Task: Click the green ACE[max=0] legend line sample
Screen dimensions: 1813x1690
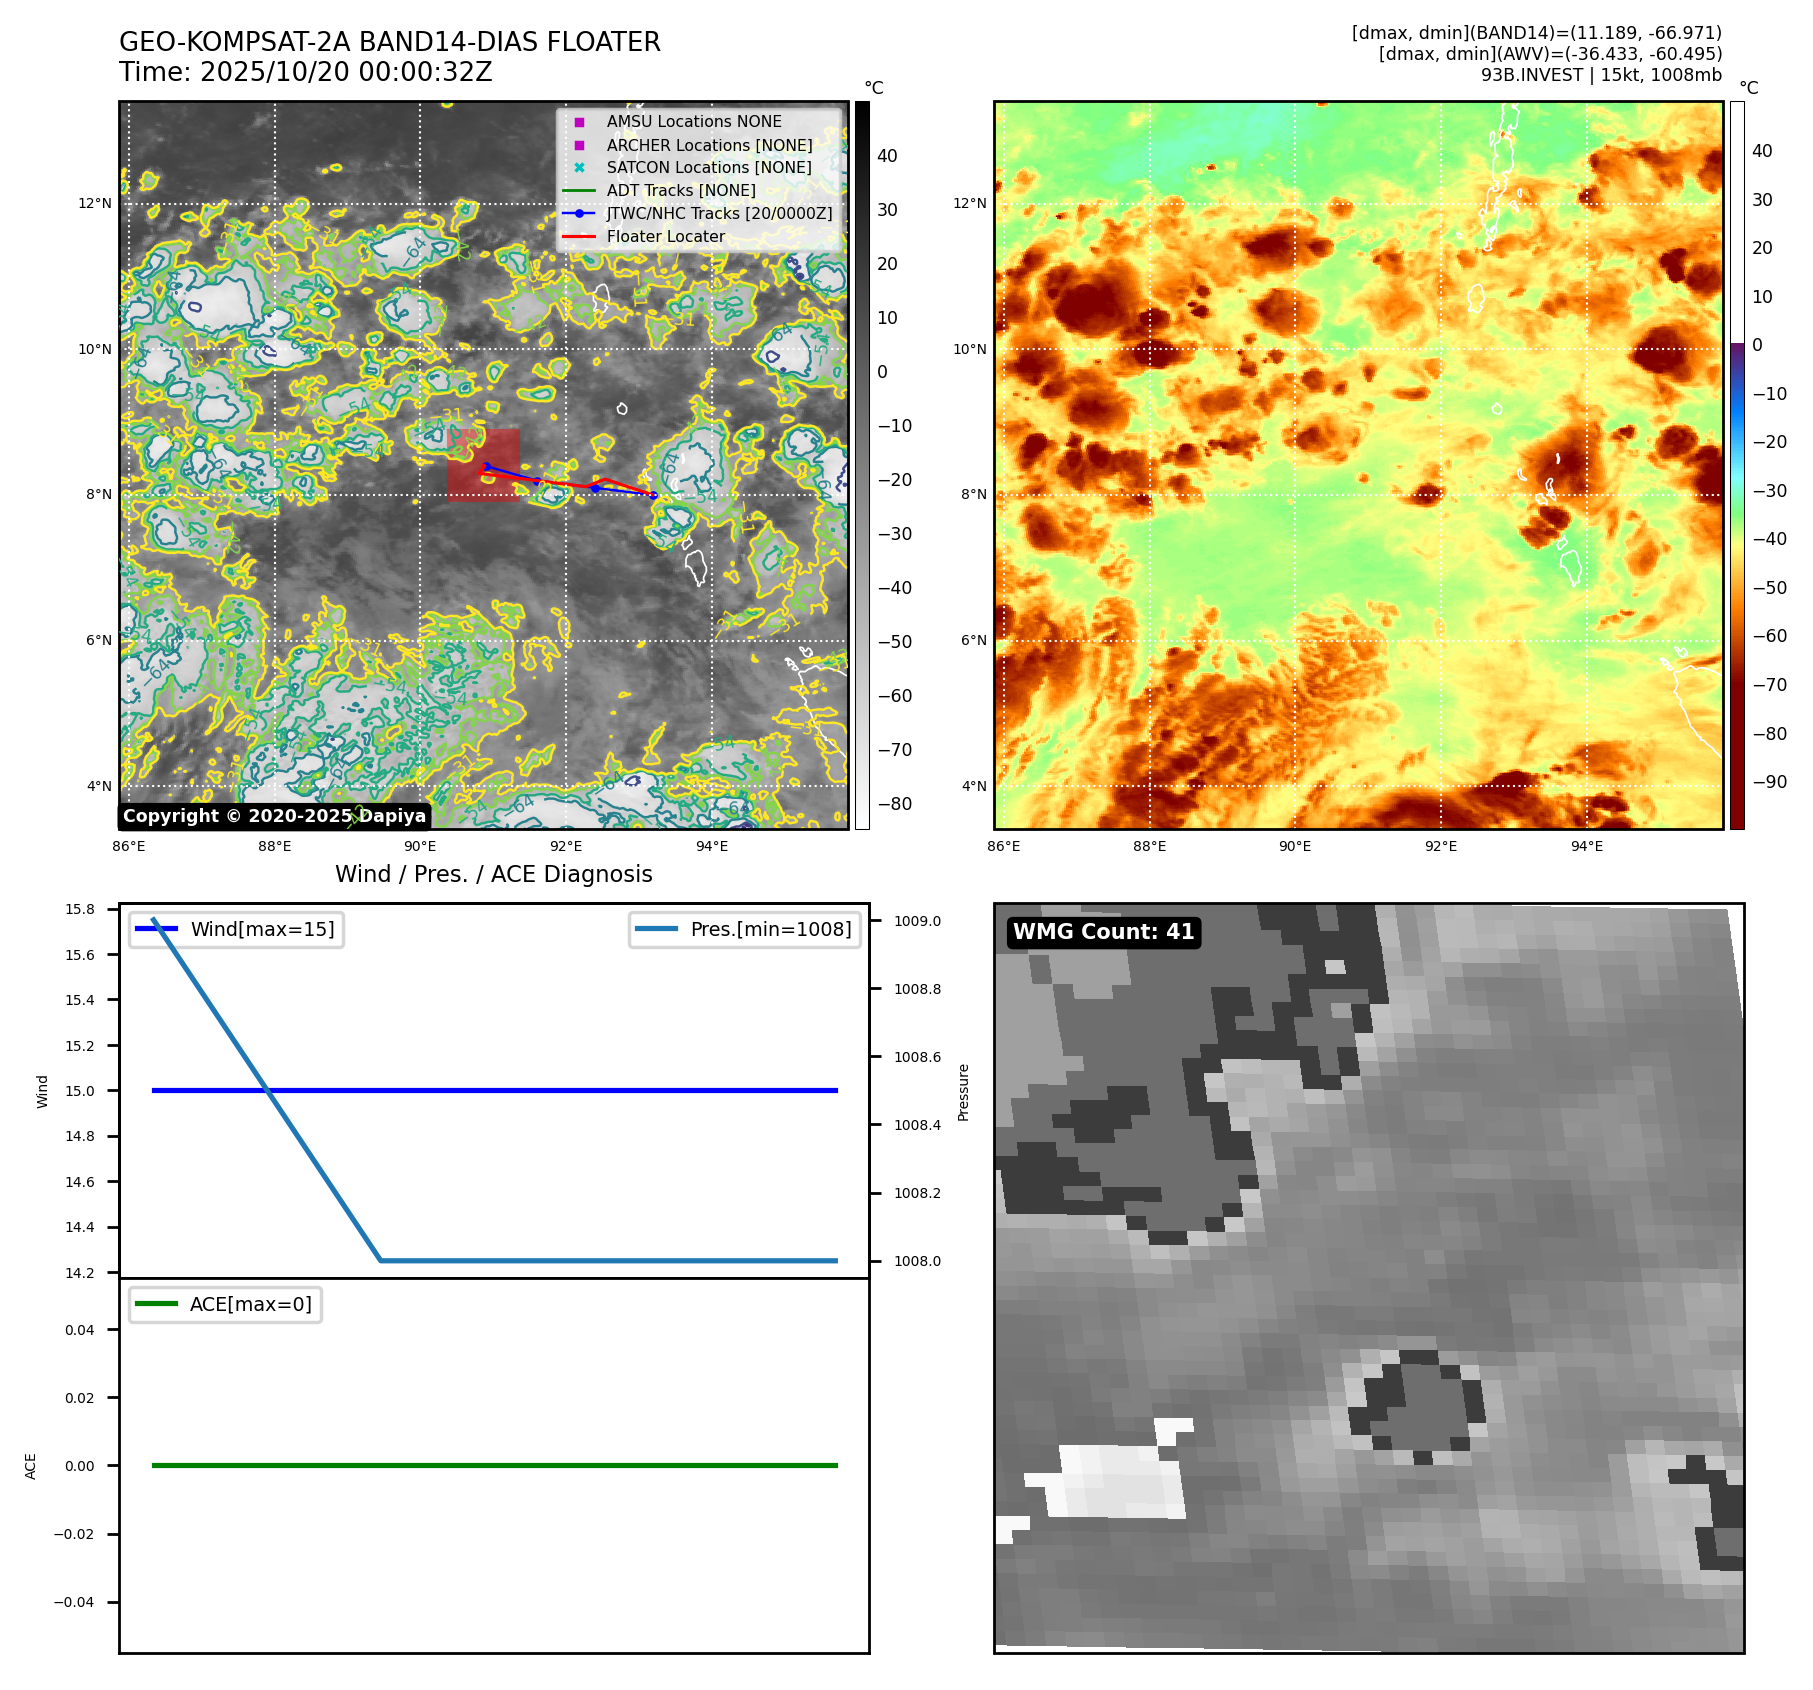Action: pos(156,1304)
